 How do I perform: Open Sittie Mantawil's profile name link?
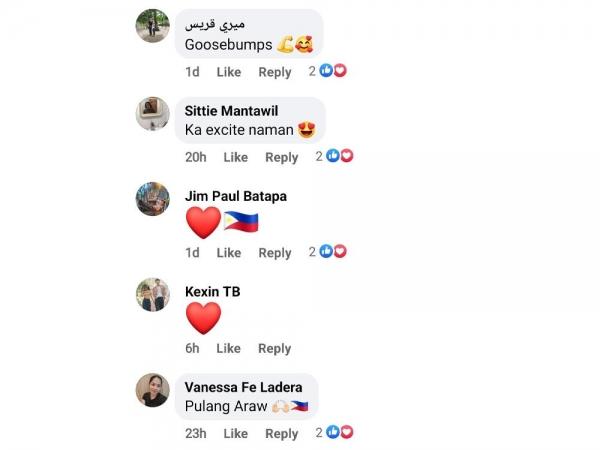click(231, 111)
